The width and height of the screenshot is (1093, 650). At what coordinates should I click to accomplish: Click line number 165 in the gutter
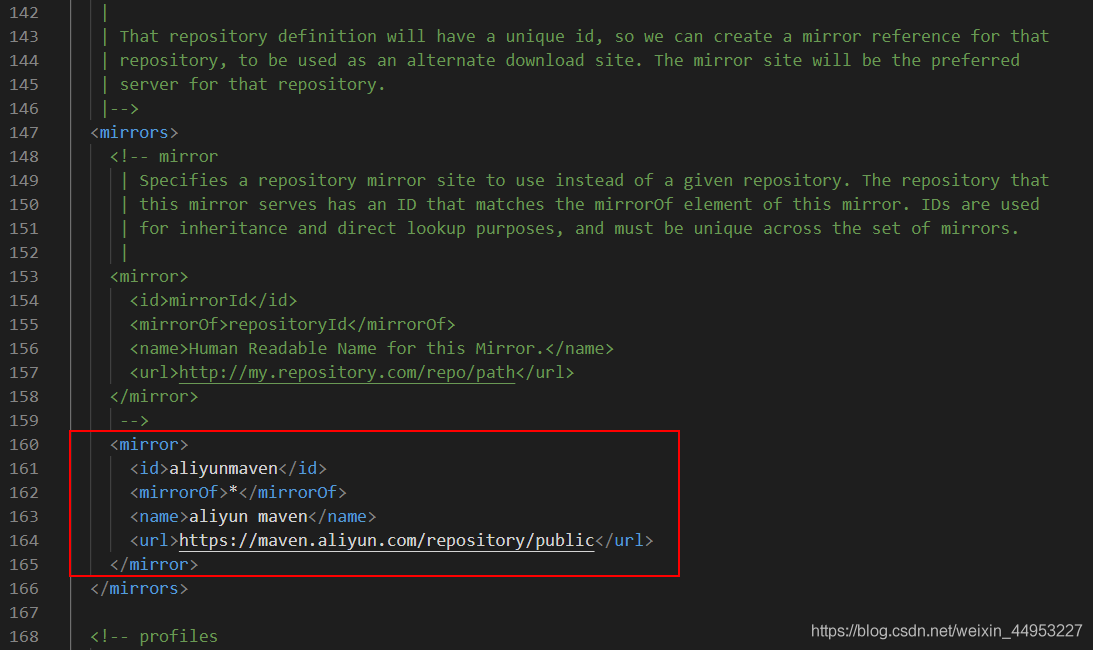(x=25, y=564)
